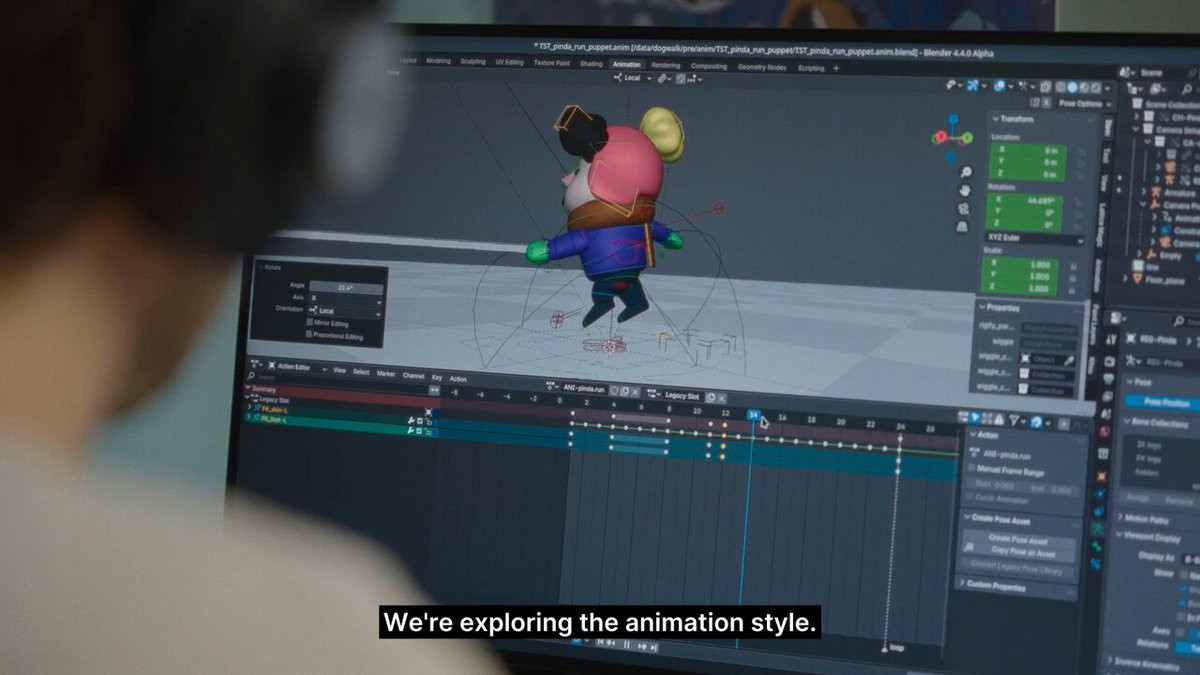Open the Pose Options dropdown

point(1084,103)
